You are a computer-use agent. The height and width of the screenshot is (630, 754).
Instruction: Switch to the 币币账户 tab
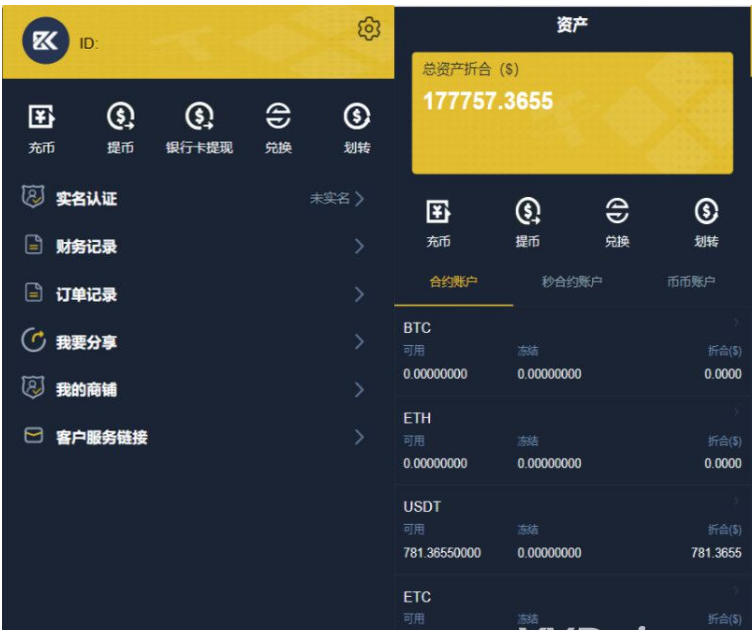[x=691, y=282]
